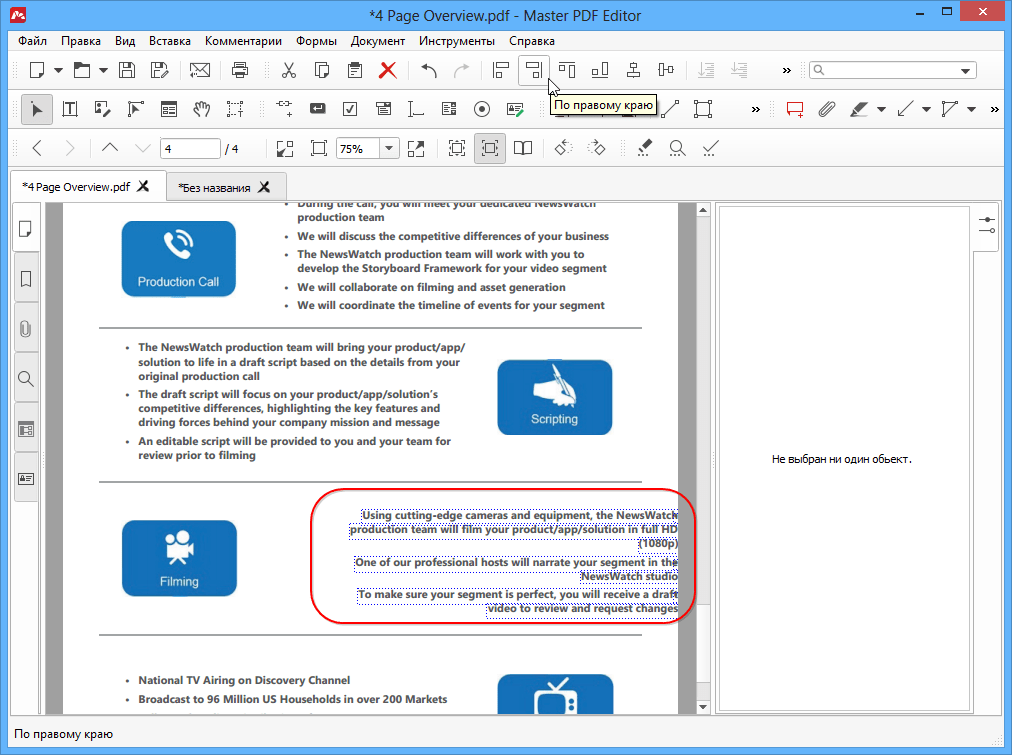Switch to the Без названия tab
Image resolution: width=1012 pixels, height=755 pixels.
point(214,187)
